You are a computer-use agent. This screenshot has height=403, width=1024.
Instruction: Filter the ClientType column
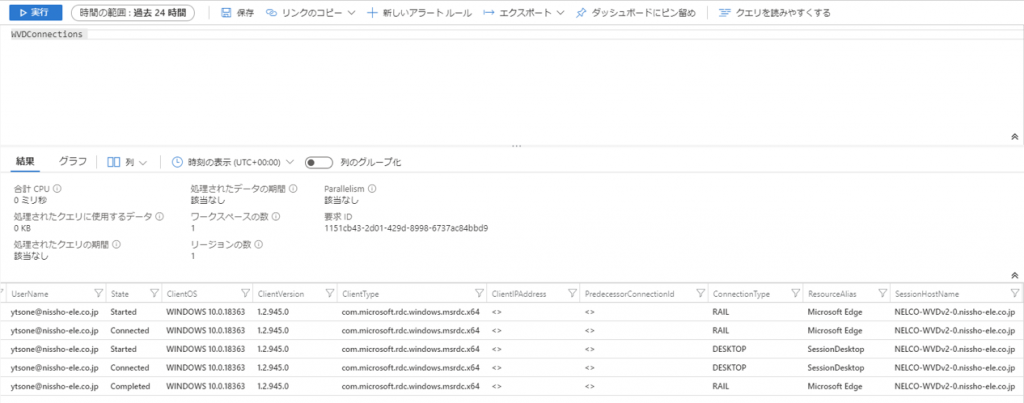481,293
